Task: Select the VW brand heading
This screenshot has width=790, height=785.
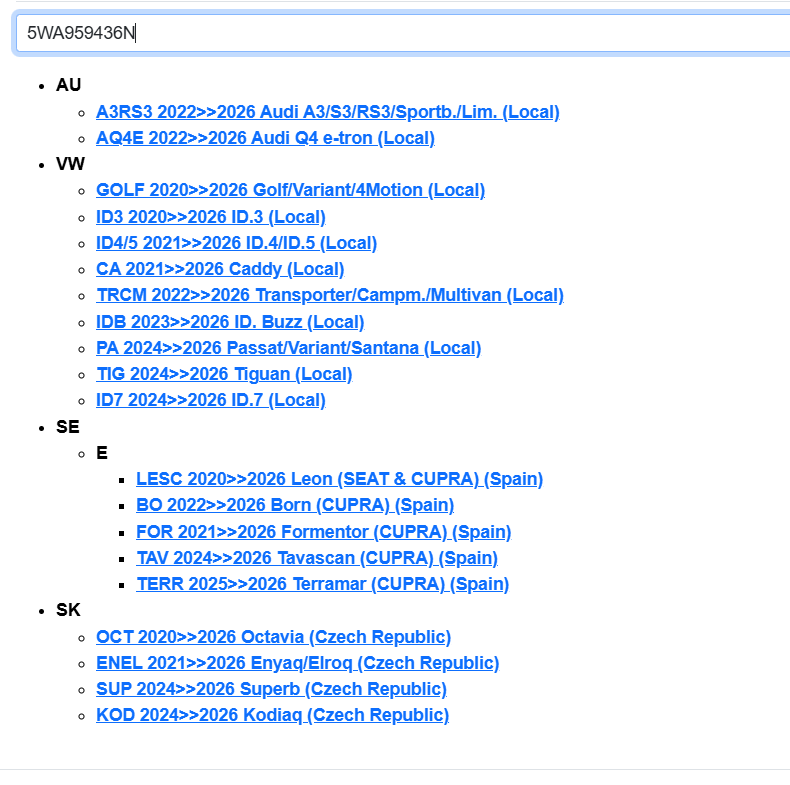Action: (x=70, y=164)
